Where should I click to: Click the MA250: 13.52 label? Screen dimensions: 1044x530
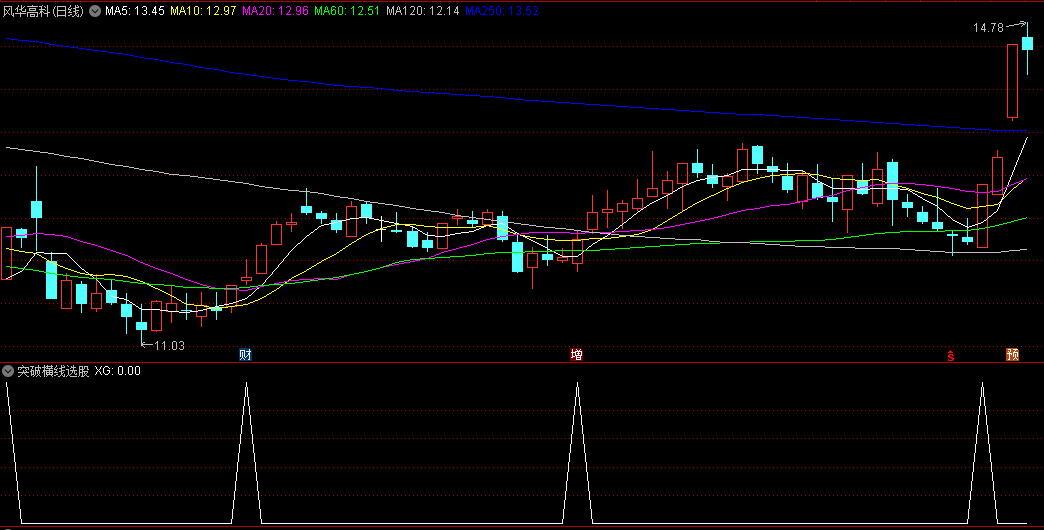[501, 11]
